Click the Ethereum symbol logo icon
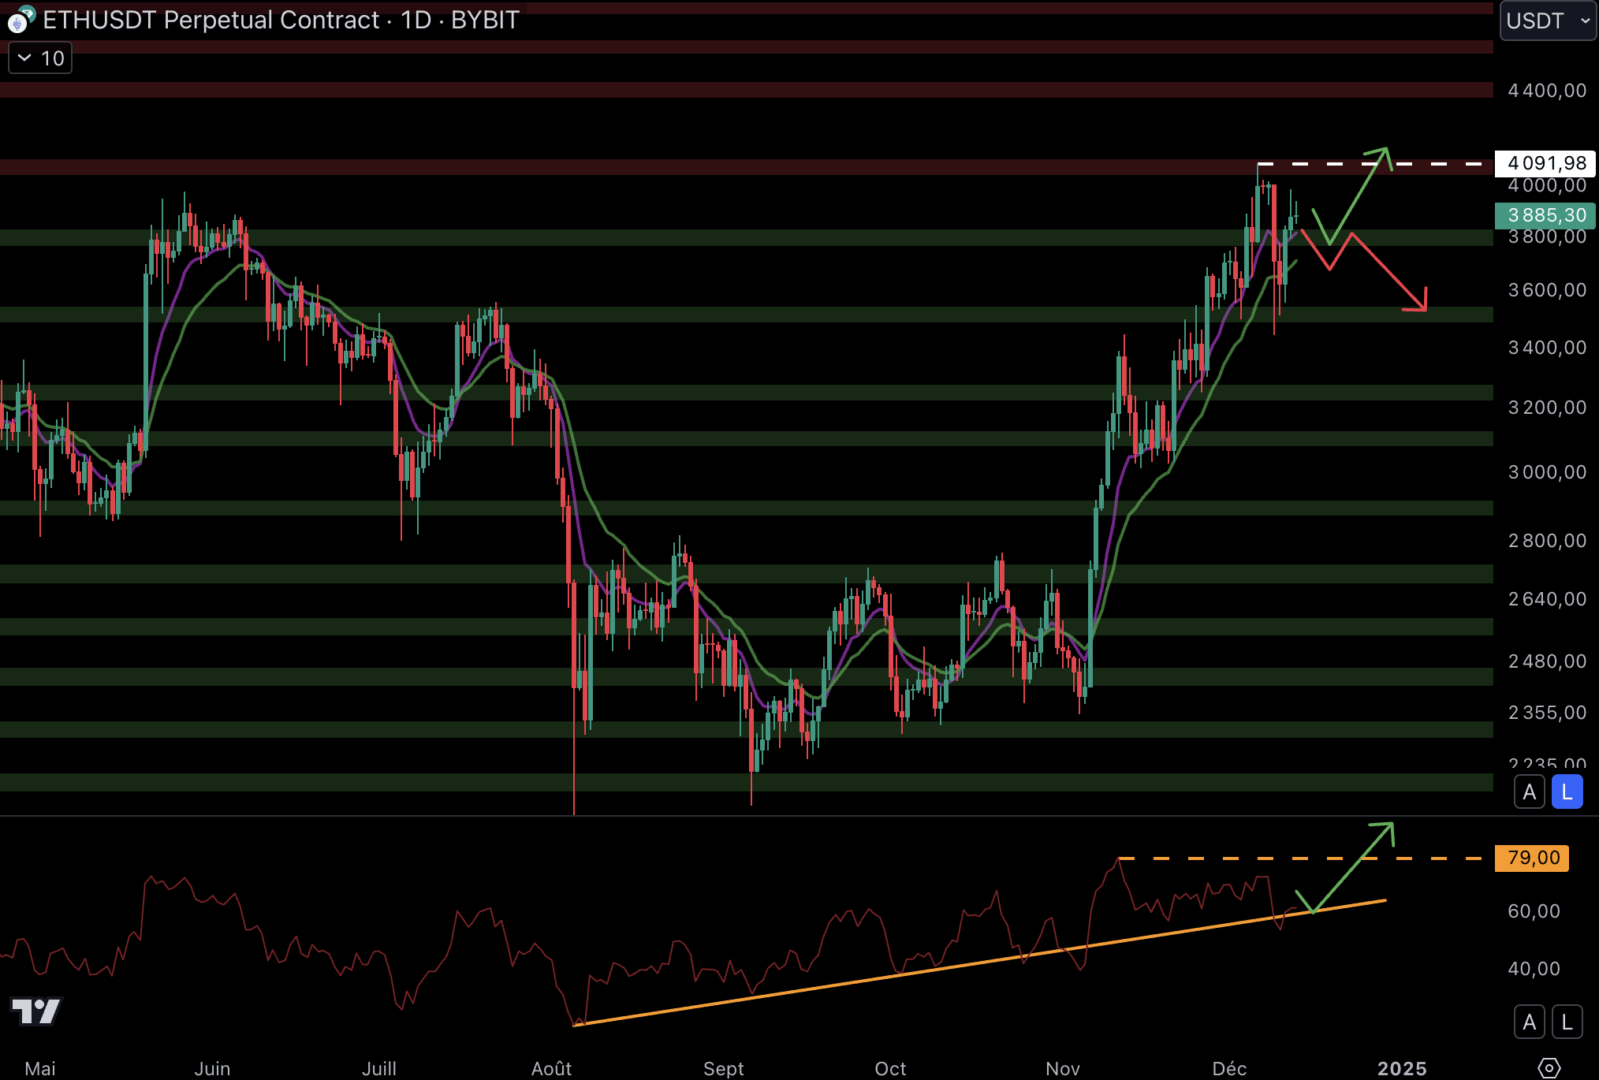 click(x=20, y=19)
